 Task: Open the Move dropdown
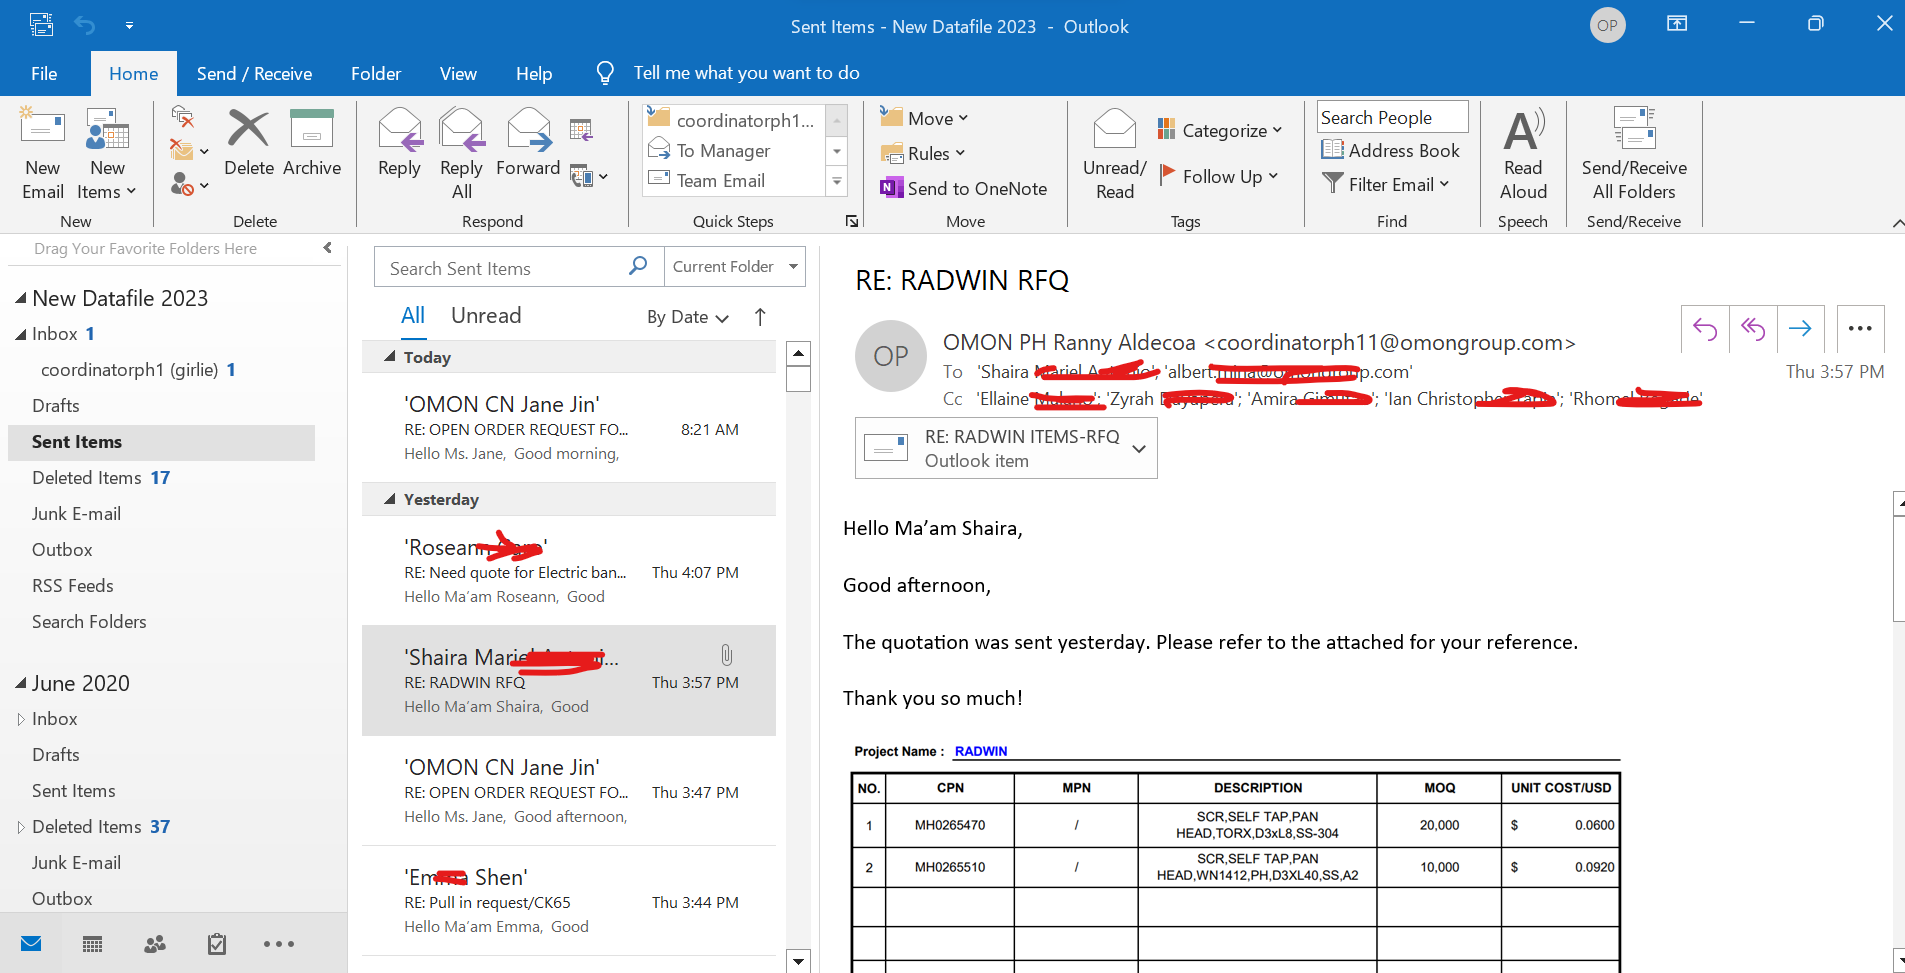[x=924, y=118]
